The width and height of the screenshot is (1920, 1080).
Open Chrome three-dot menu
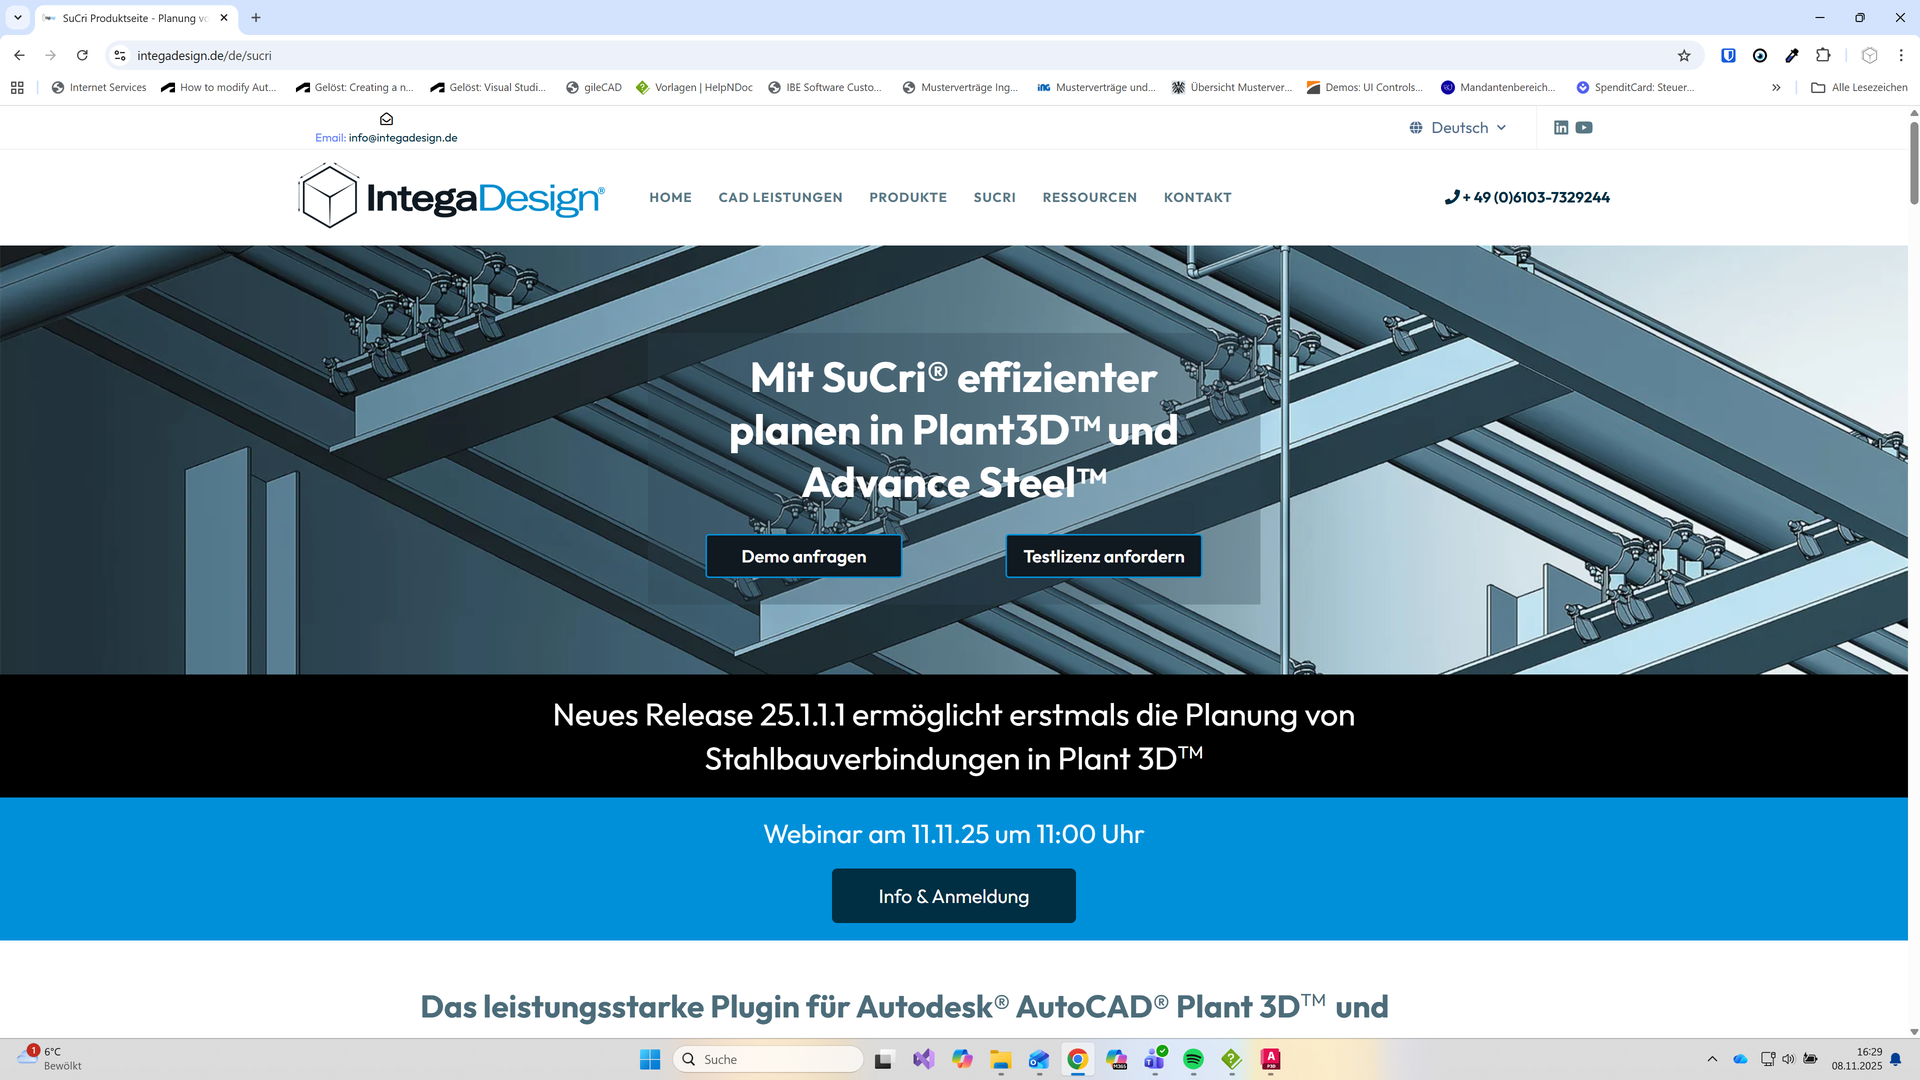pos(1901,56)
